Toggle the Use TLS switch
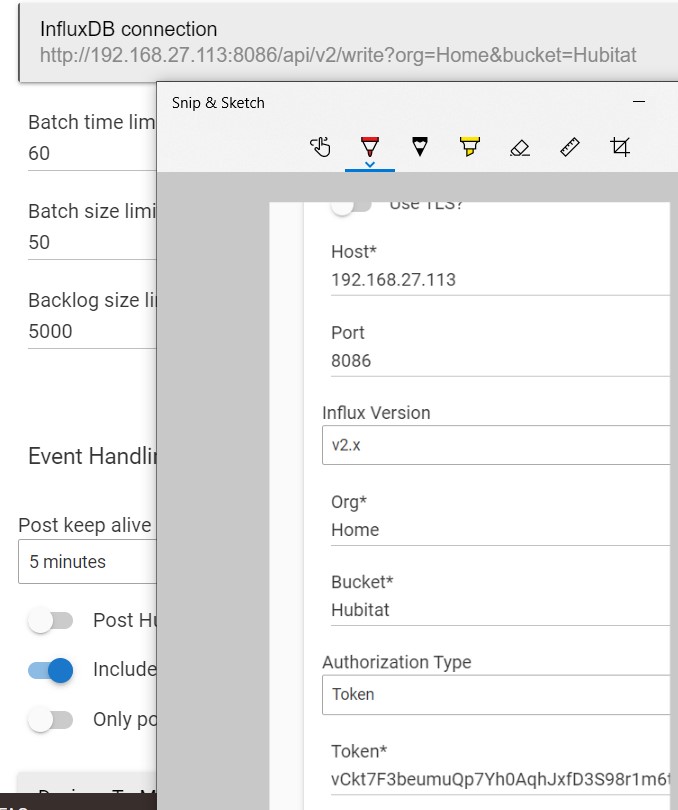678x810 pixels. click(x=351, y=206)
